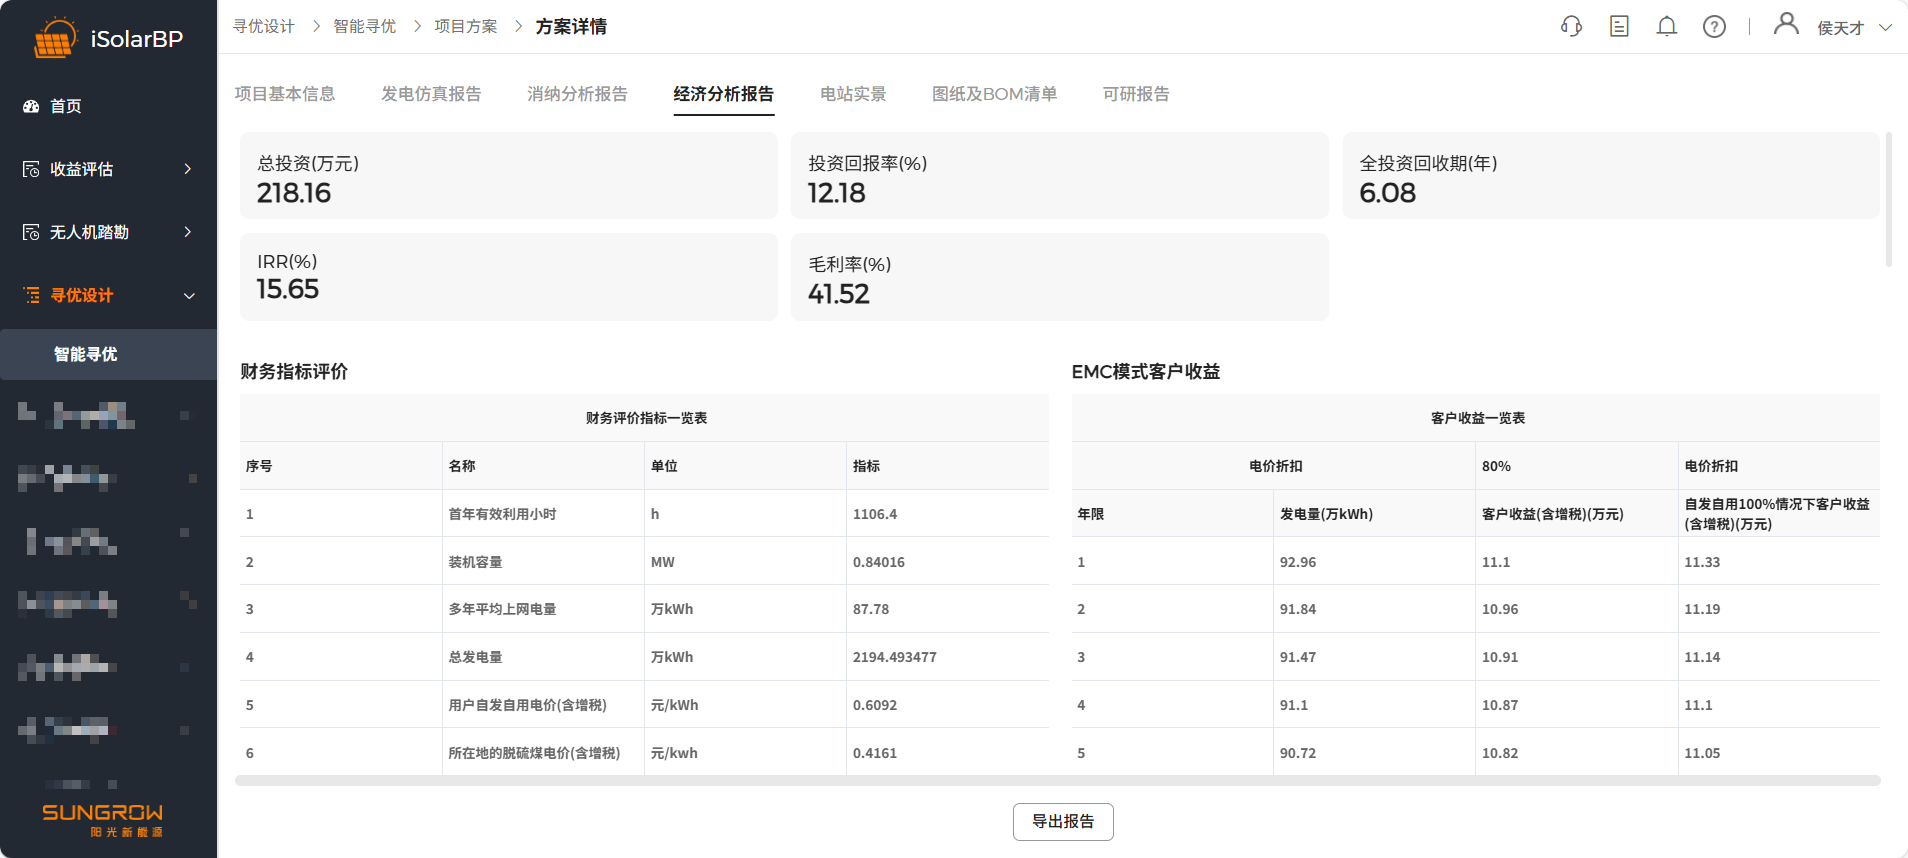Click the 首页 home icon in sidebar
Viewport: 1908px width, 858px height.
(31, 106)
